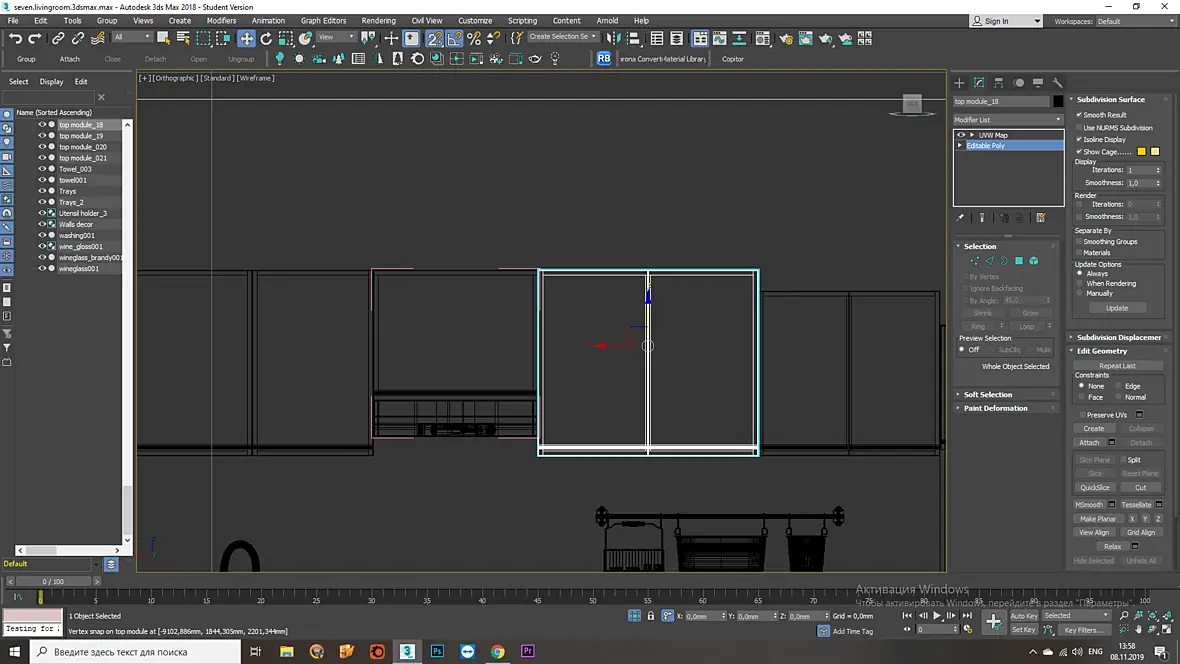Open the Customize menu
The image size is (1180, 664).
pyautogui.click(x=475, y=20)
